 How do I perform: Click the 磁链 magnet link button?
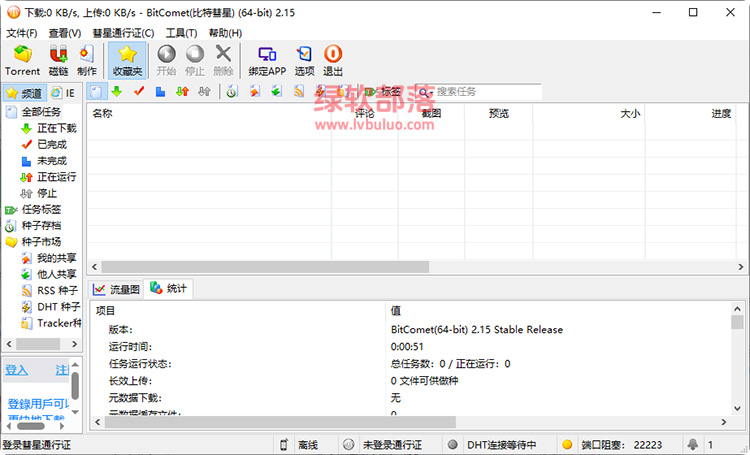pyautogui.click(x=58, y=60)
